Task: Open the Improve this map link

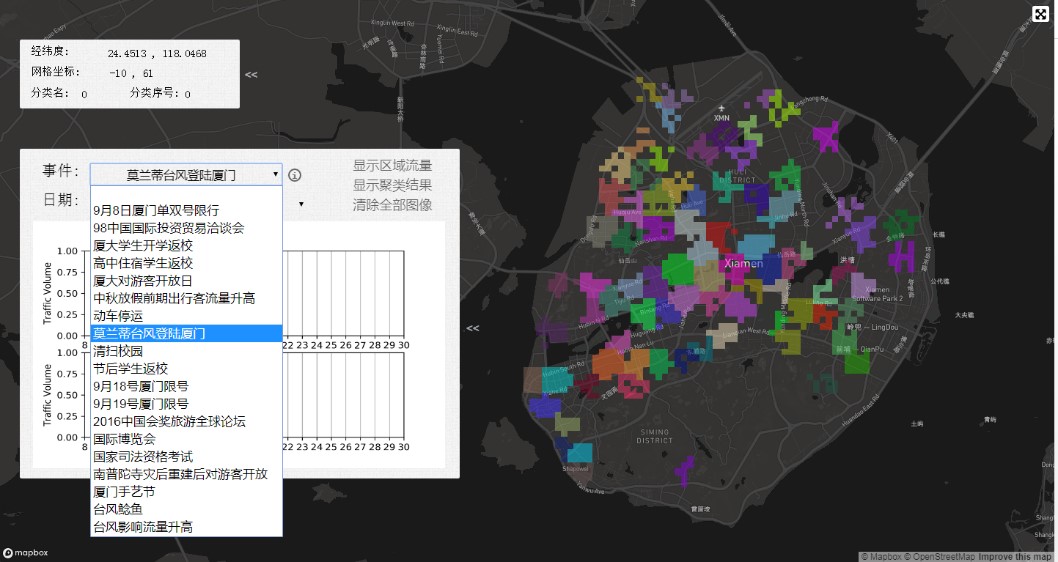Action: 1015,556
